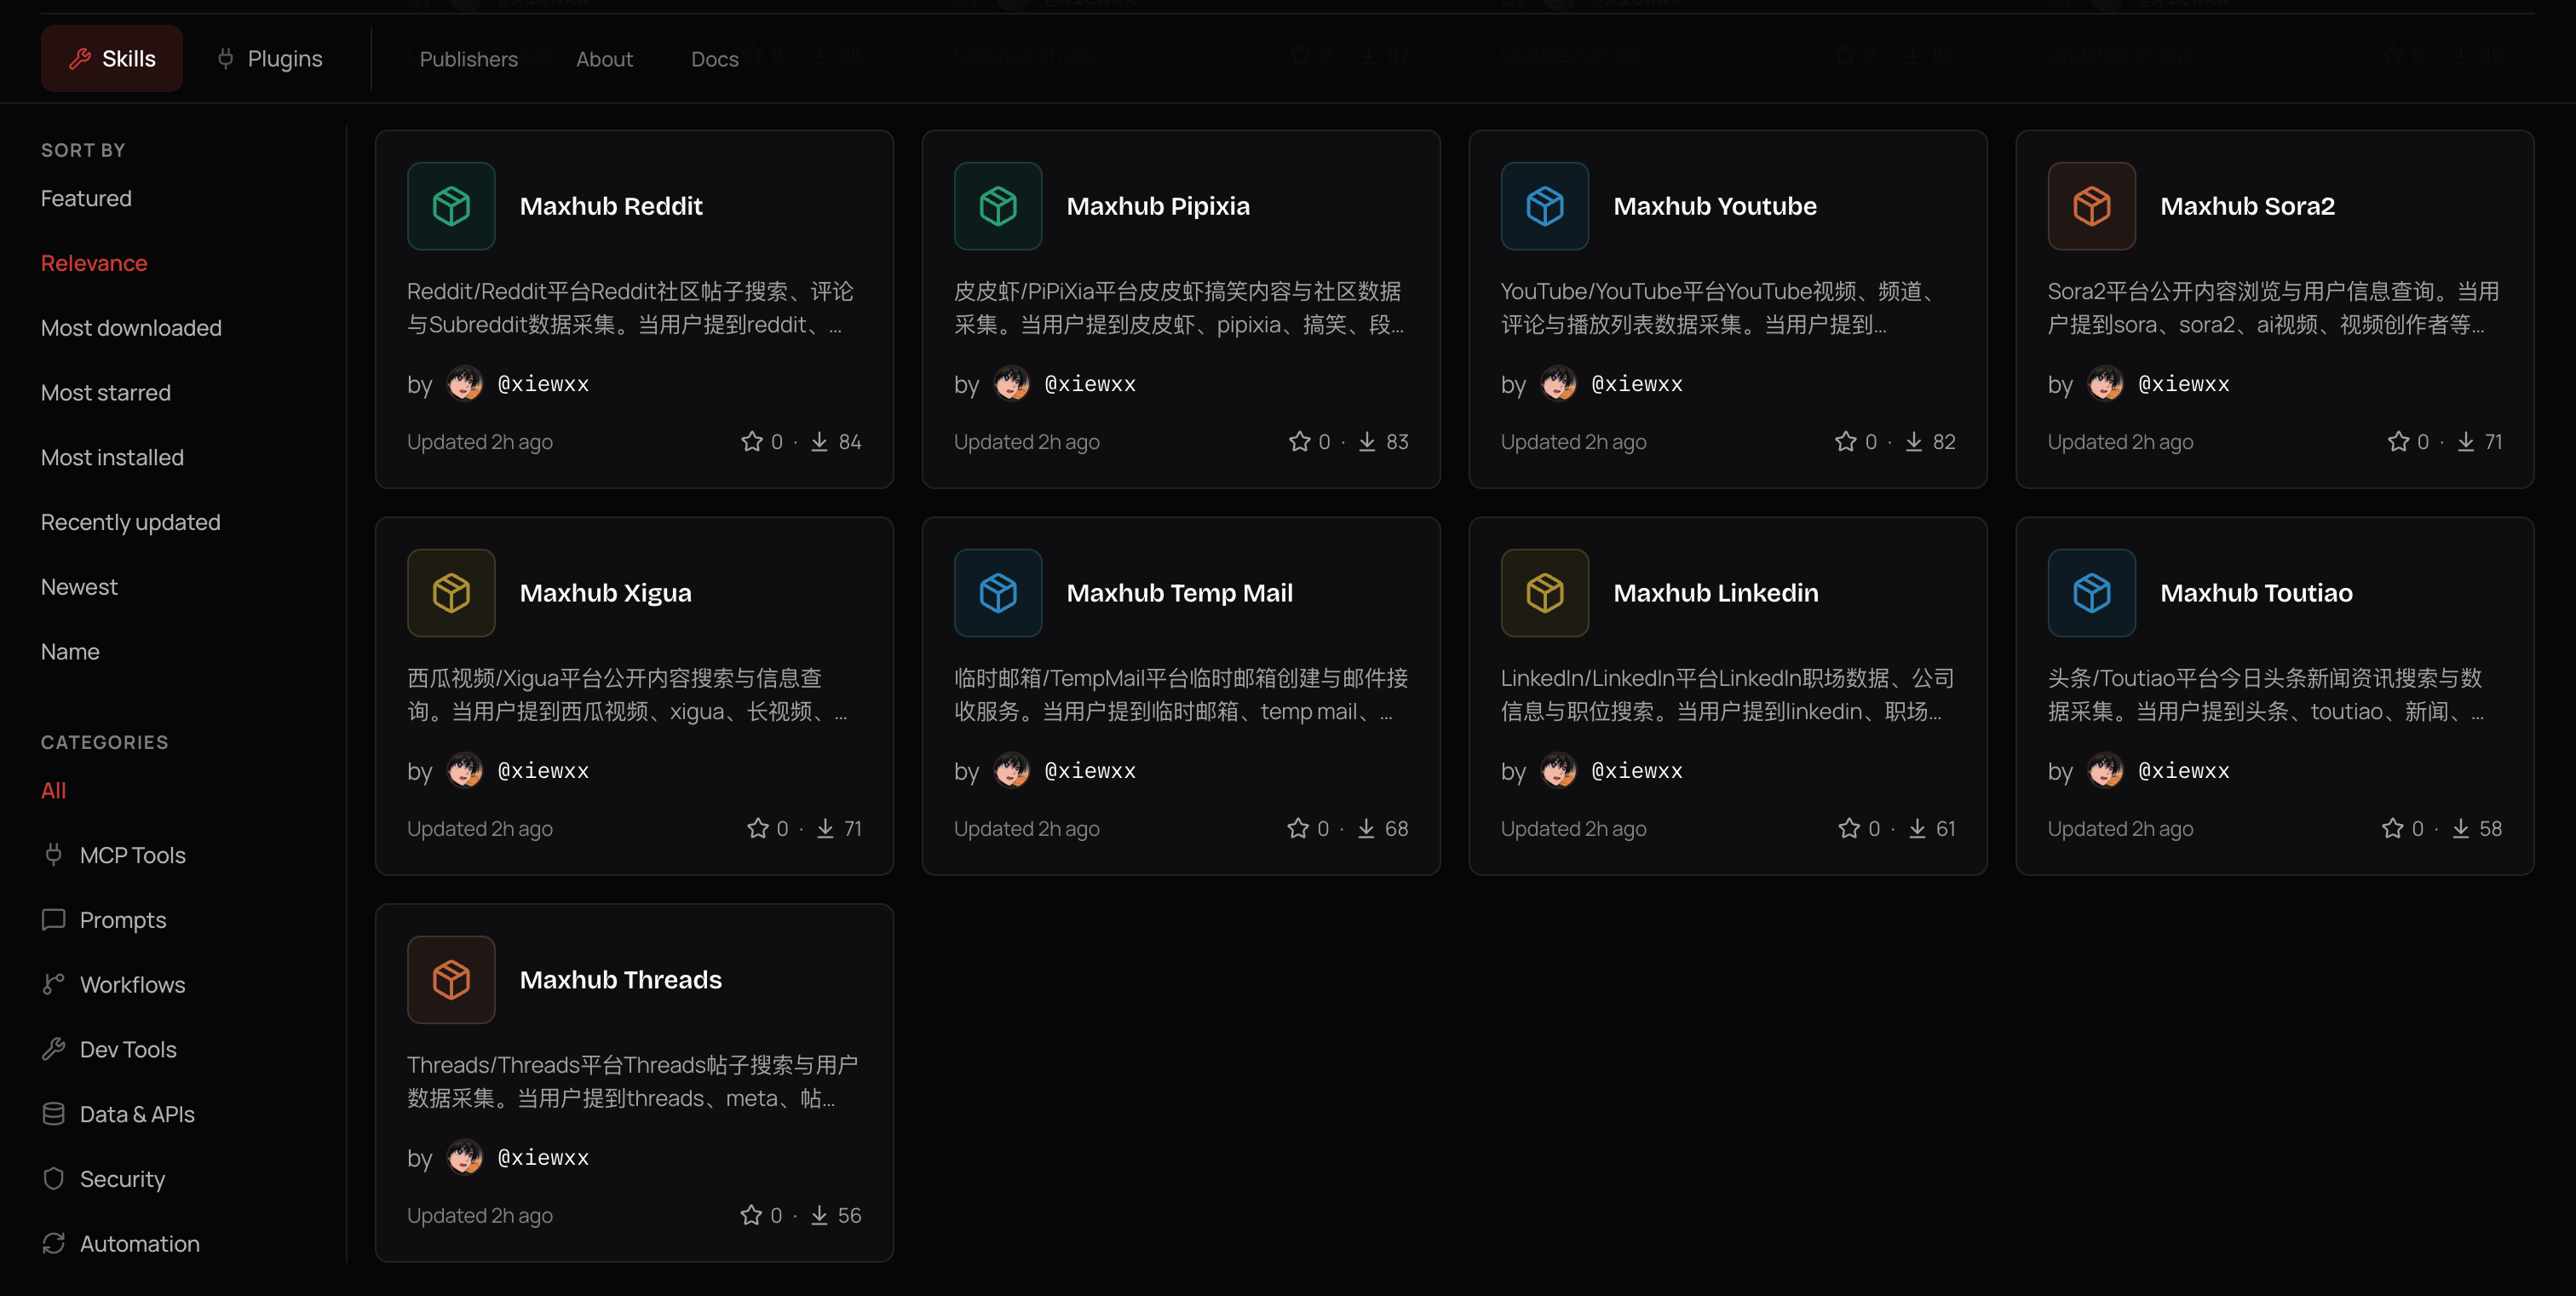Image resolution: width=2576 pixels, height=1296 pixels.
Task: Click the download icon on Maxhub Threads card
Action: pos(819,1215)
